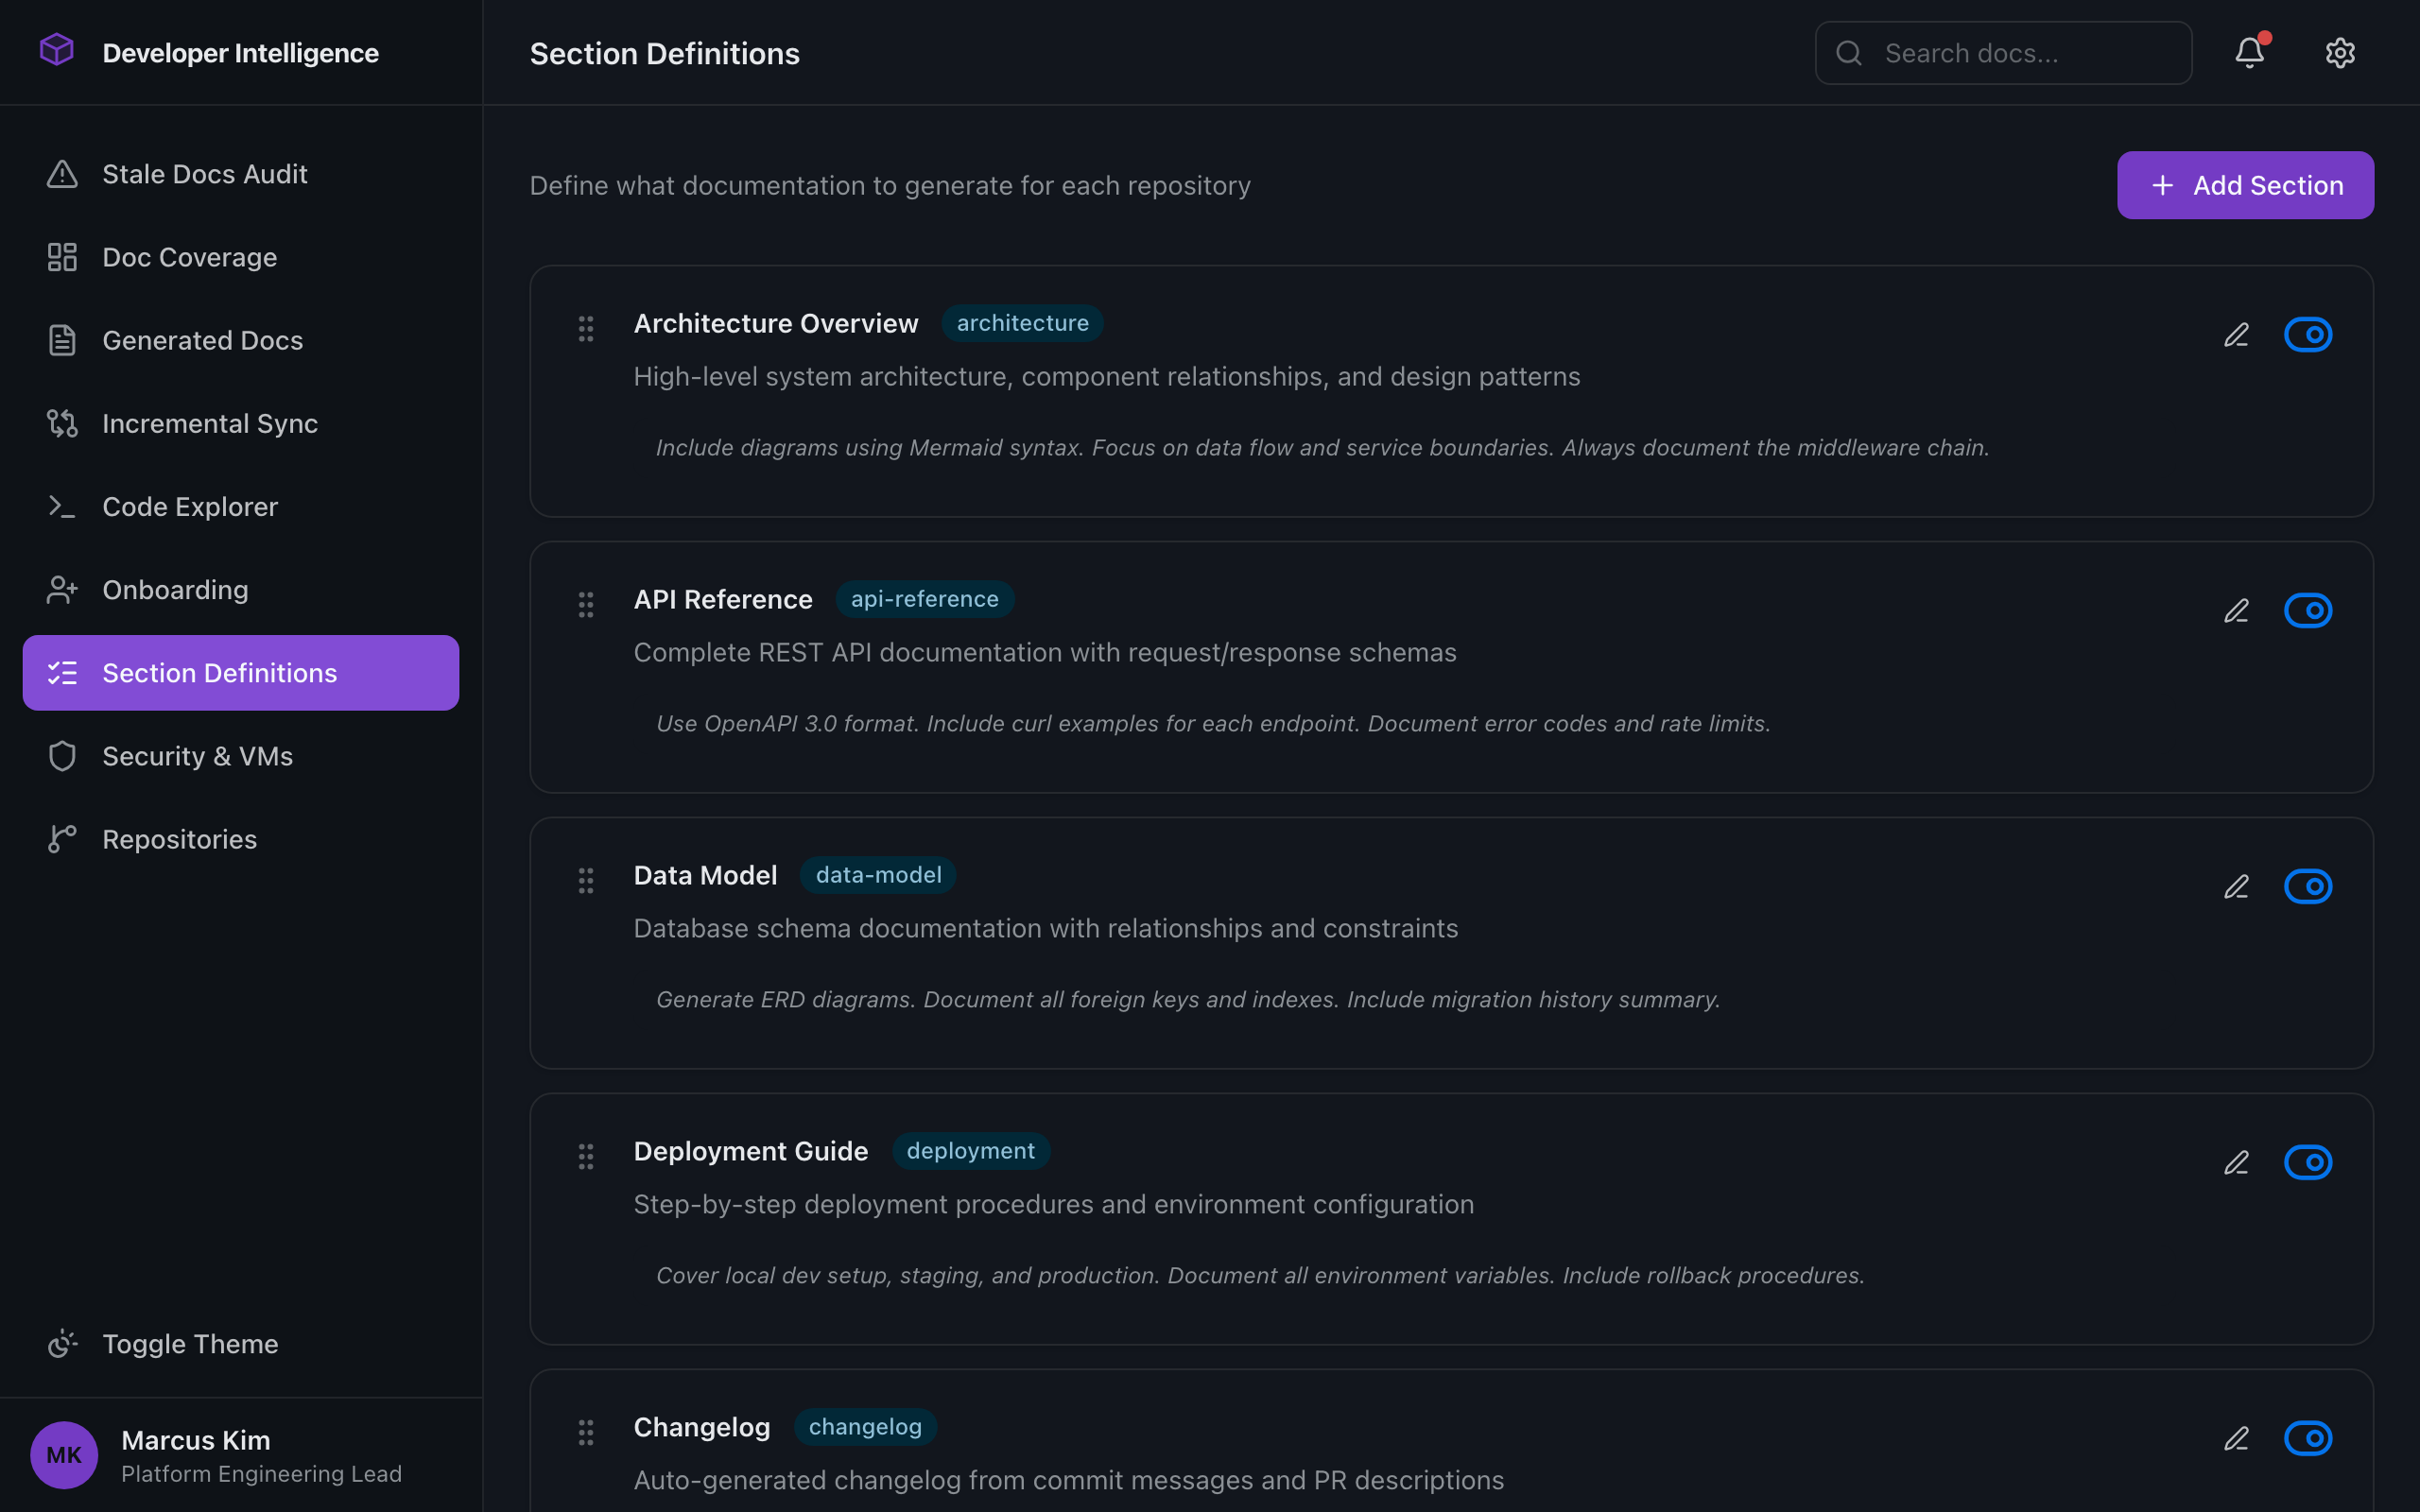Click the Deployment Guide drag handle

(586, 1156)
